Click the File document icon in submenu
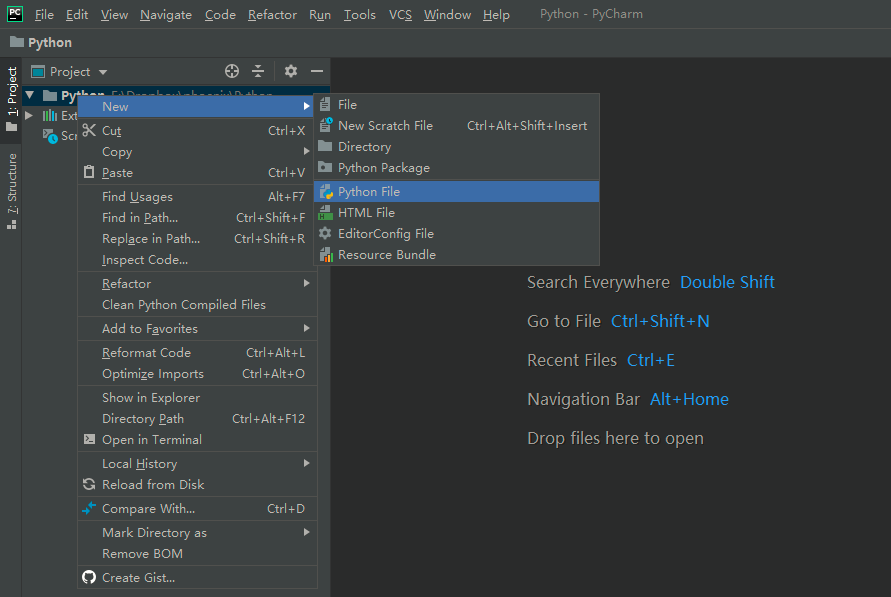This screenshot has width=891, height=597. 325,105
